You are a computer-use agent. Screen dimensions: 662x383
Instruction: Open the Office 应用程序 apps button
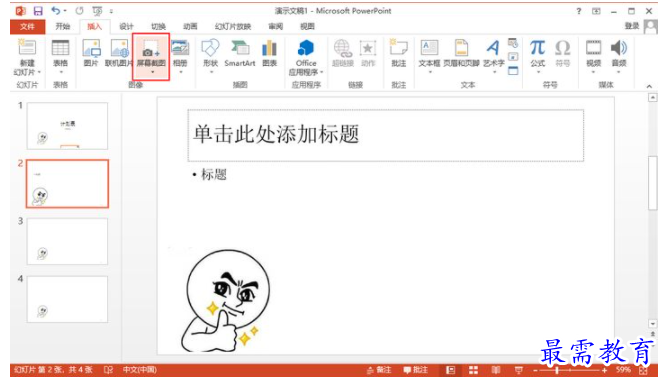tap(306, 58)
